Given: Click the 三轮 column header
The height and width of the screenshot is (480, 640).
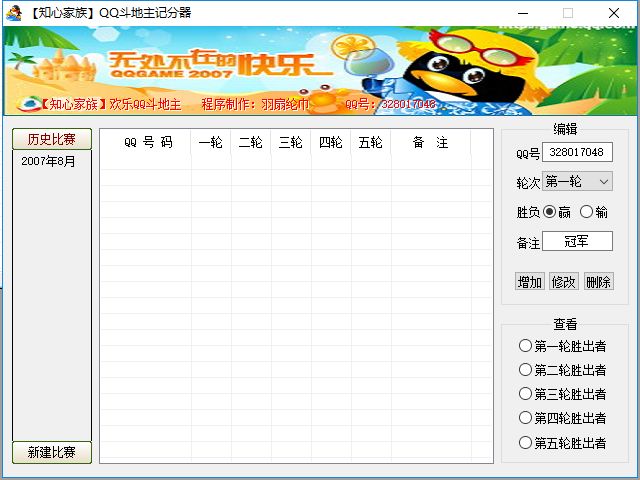Looking at the screenshot, I should [x=291, y=142].
